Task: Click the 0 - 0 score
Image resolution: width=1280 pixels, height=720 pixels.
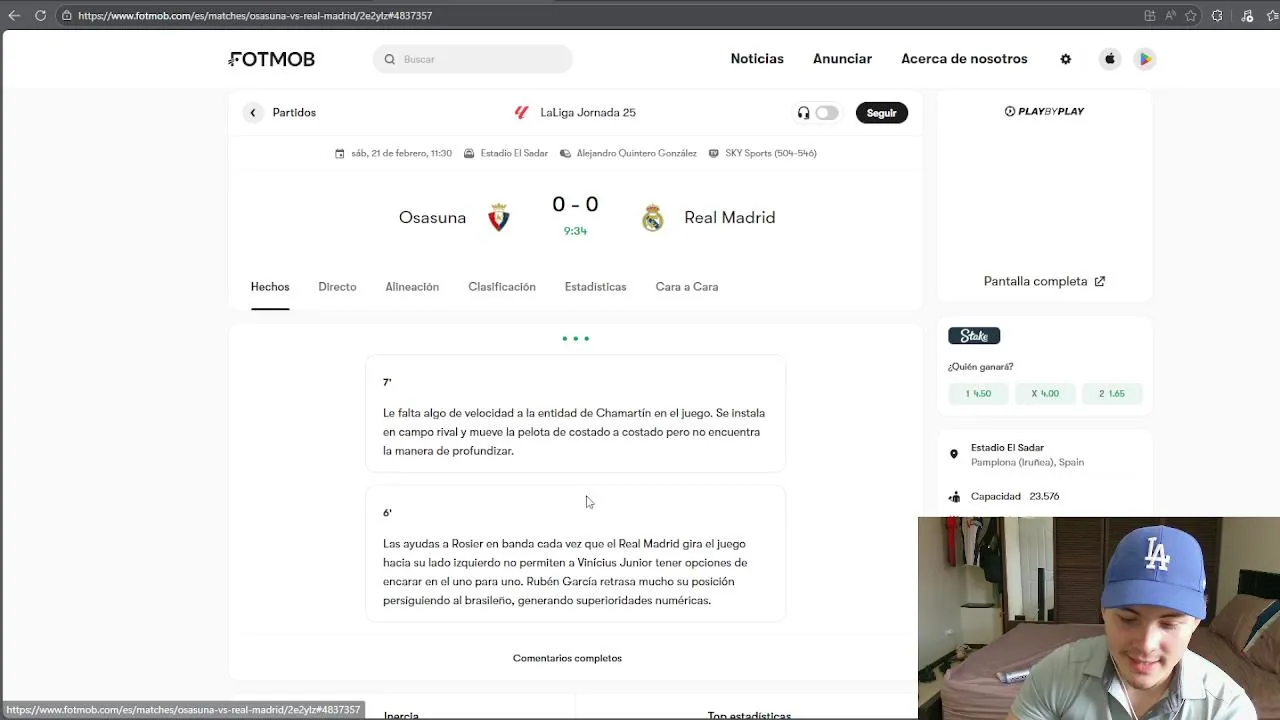Action: [575, 205]
